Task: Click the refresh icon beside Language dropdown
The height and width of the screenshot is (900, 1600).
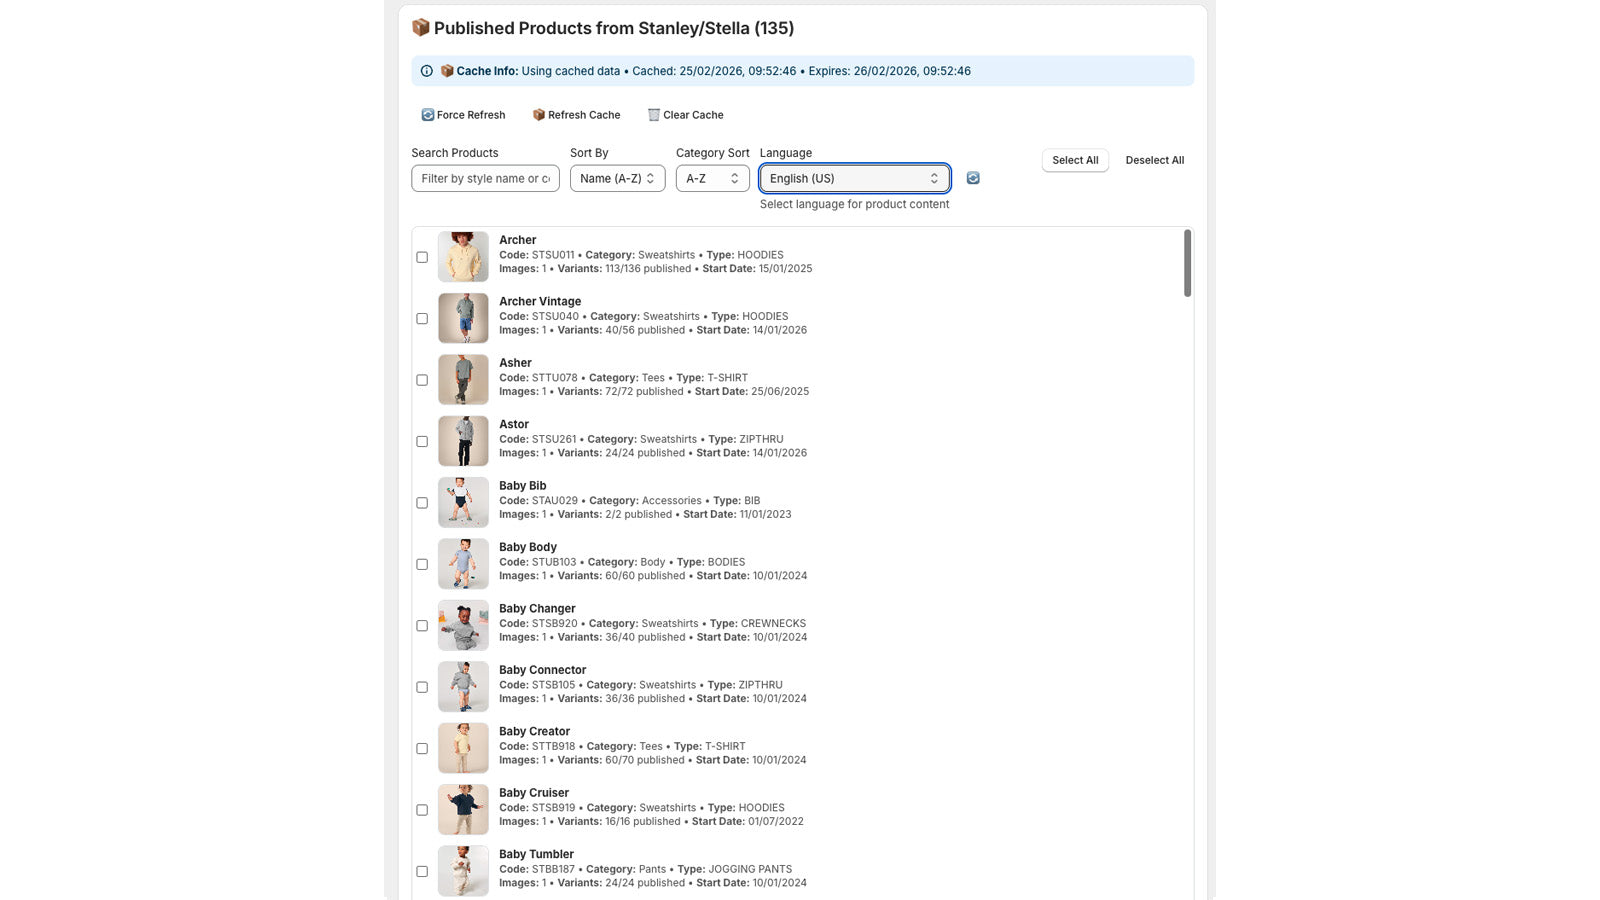Action: coord(972,178)
